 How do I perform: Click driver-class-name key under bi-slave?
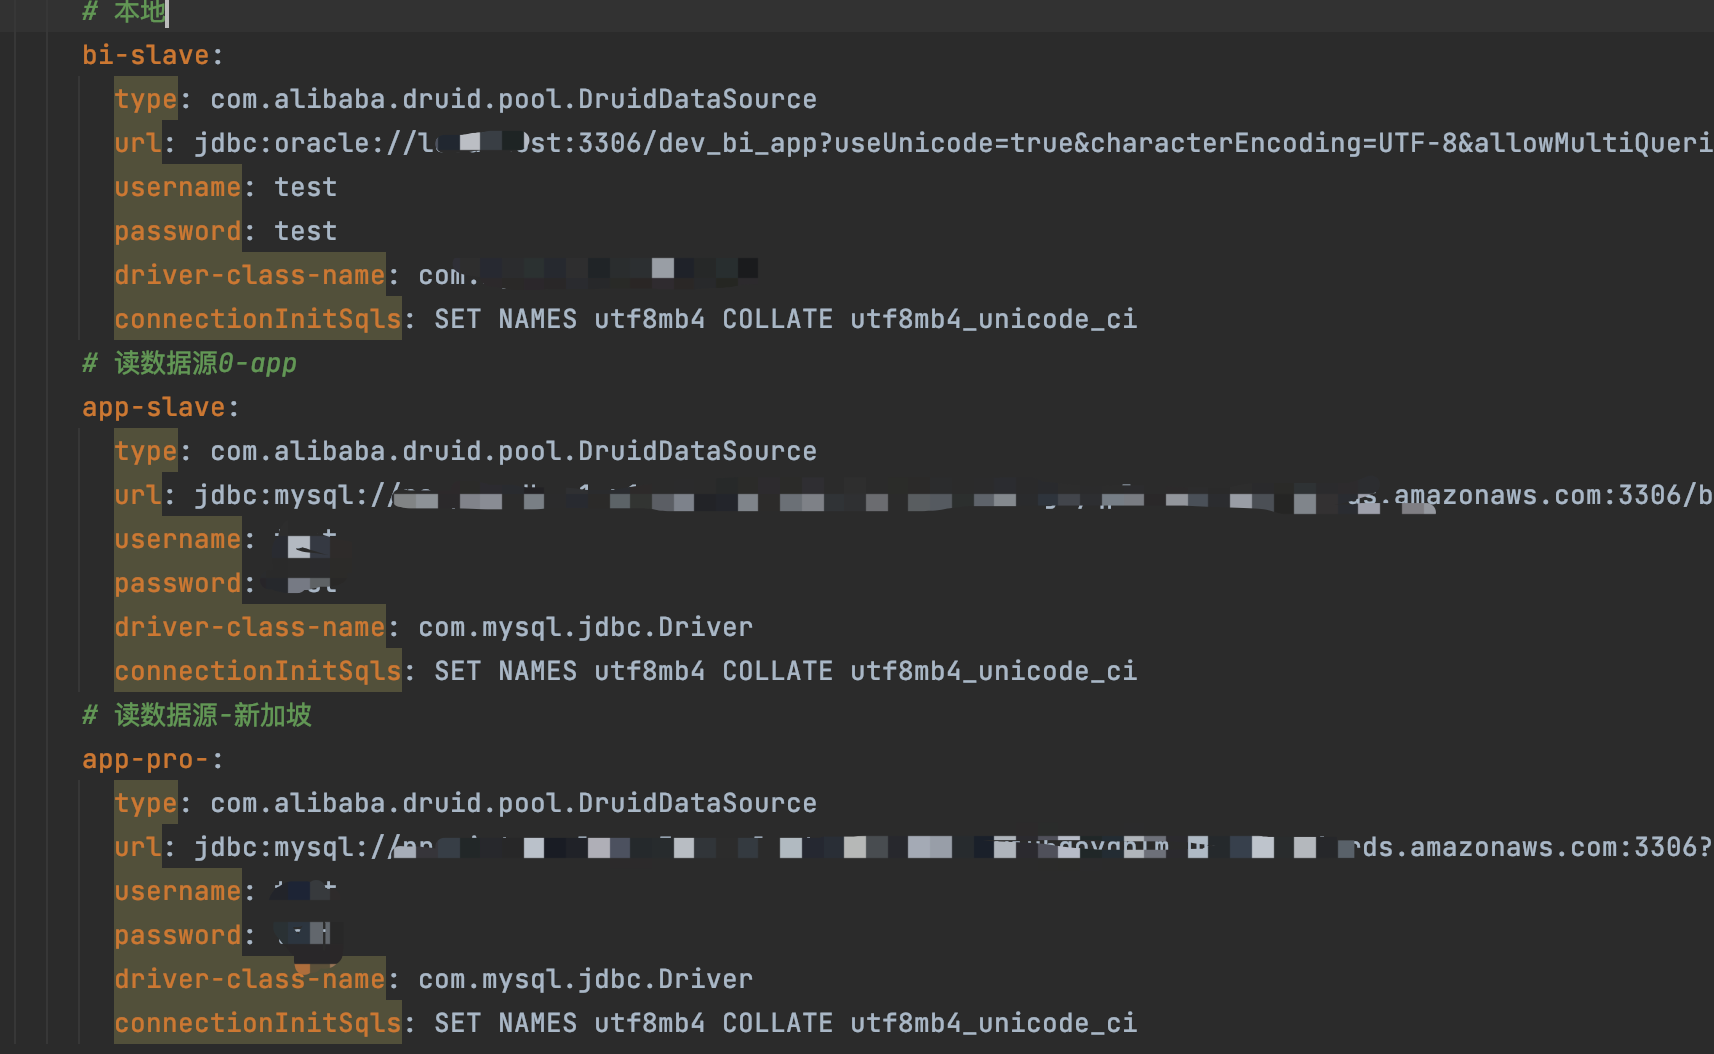click(250, 275)
